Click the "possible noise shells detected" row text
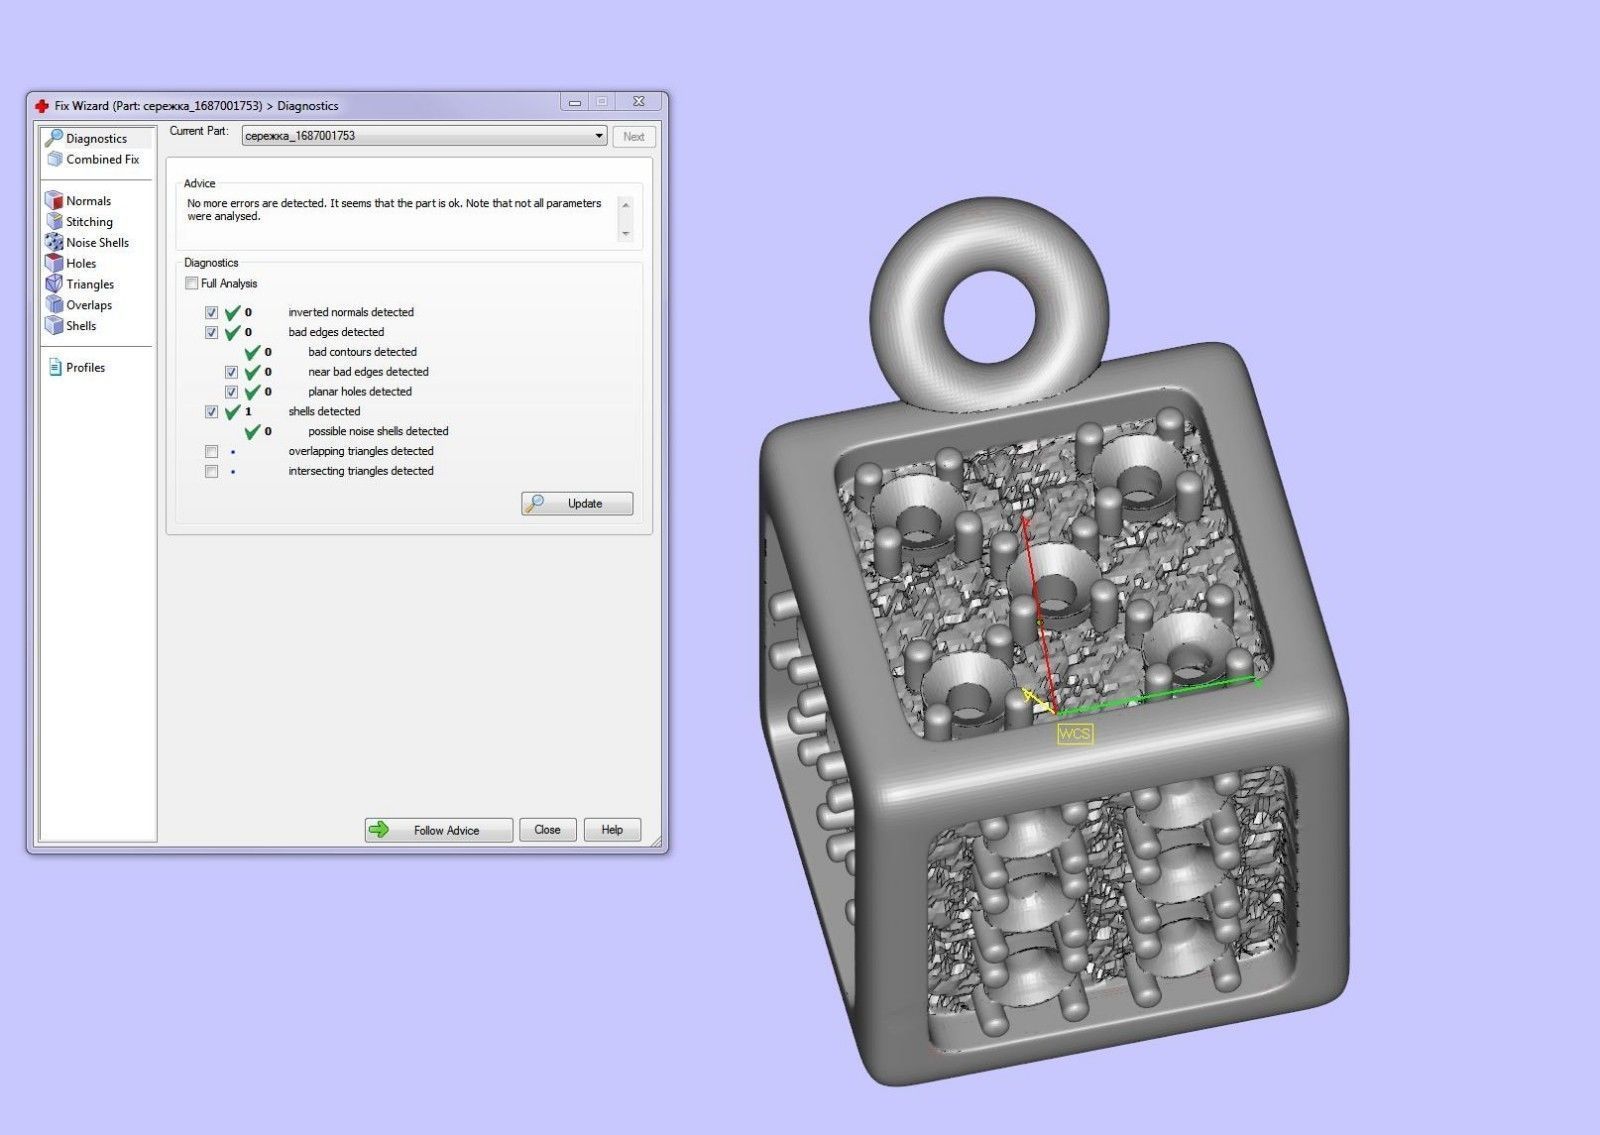 click(x=378, y=432)
